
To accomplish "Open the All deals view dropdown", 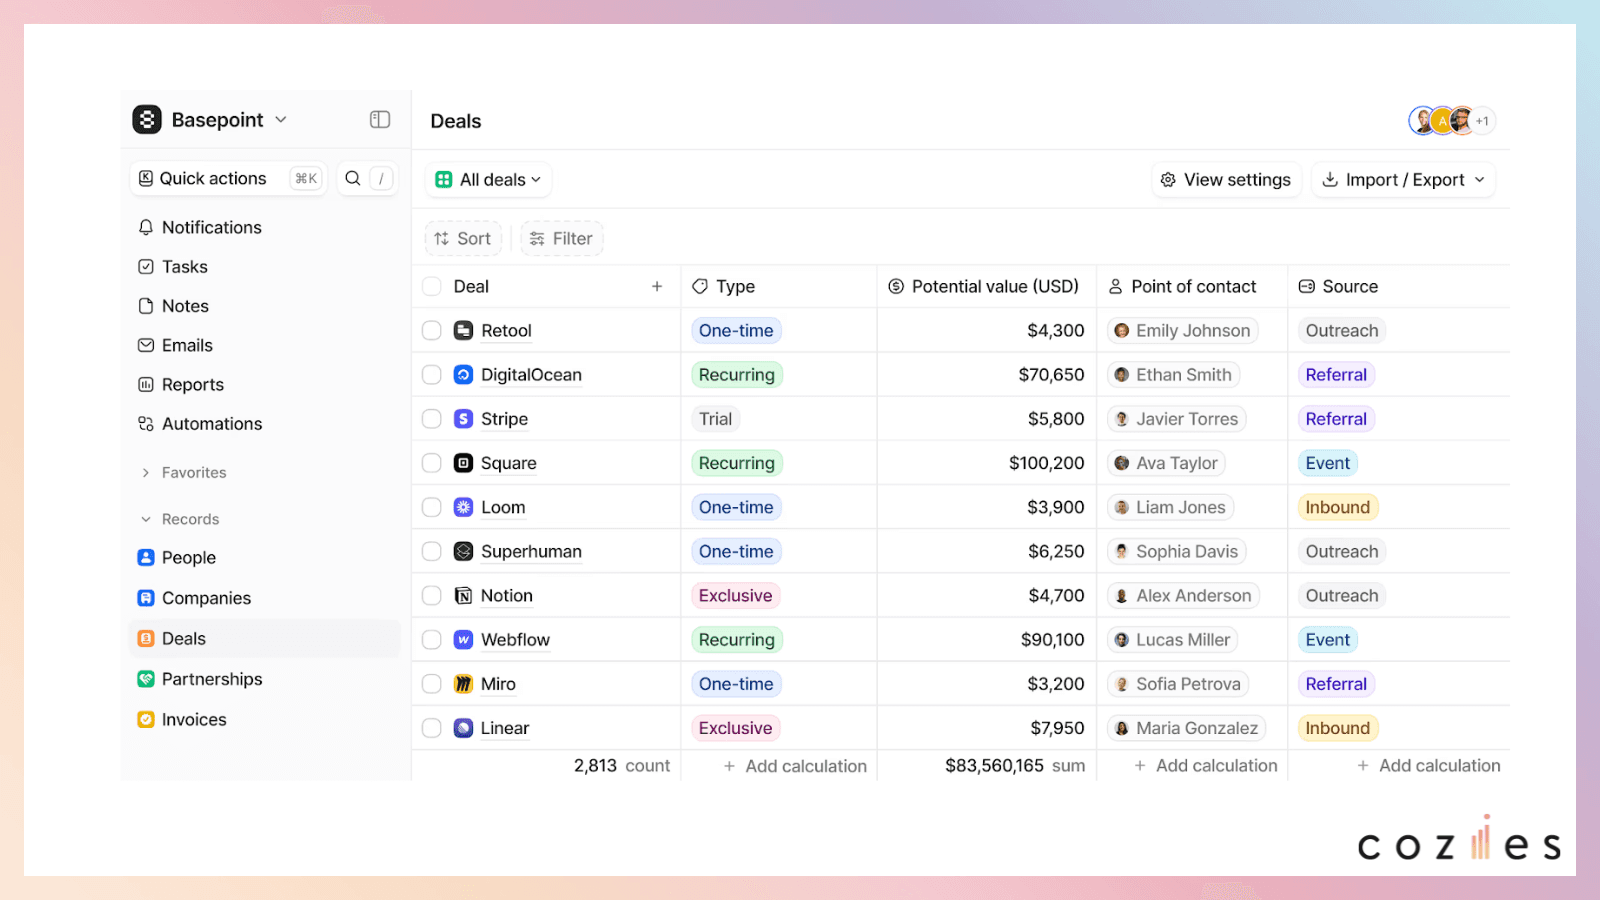I will (488, 180).
